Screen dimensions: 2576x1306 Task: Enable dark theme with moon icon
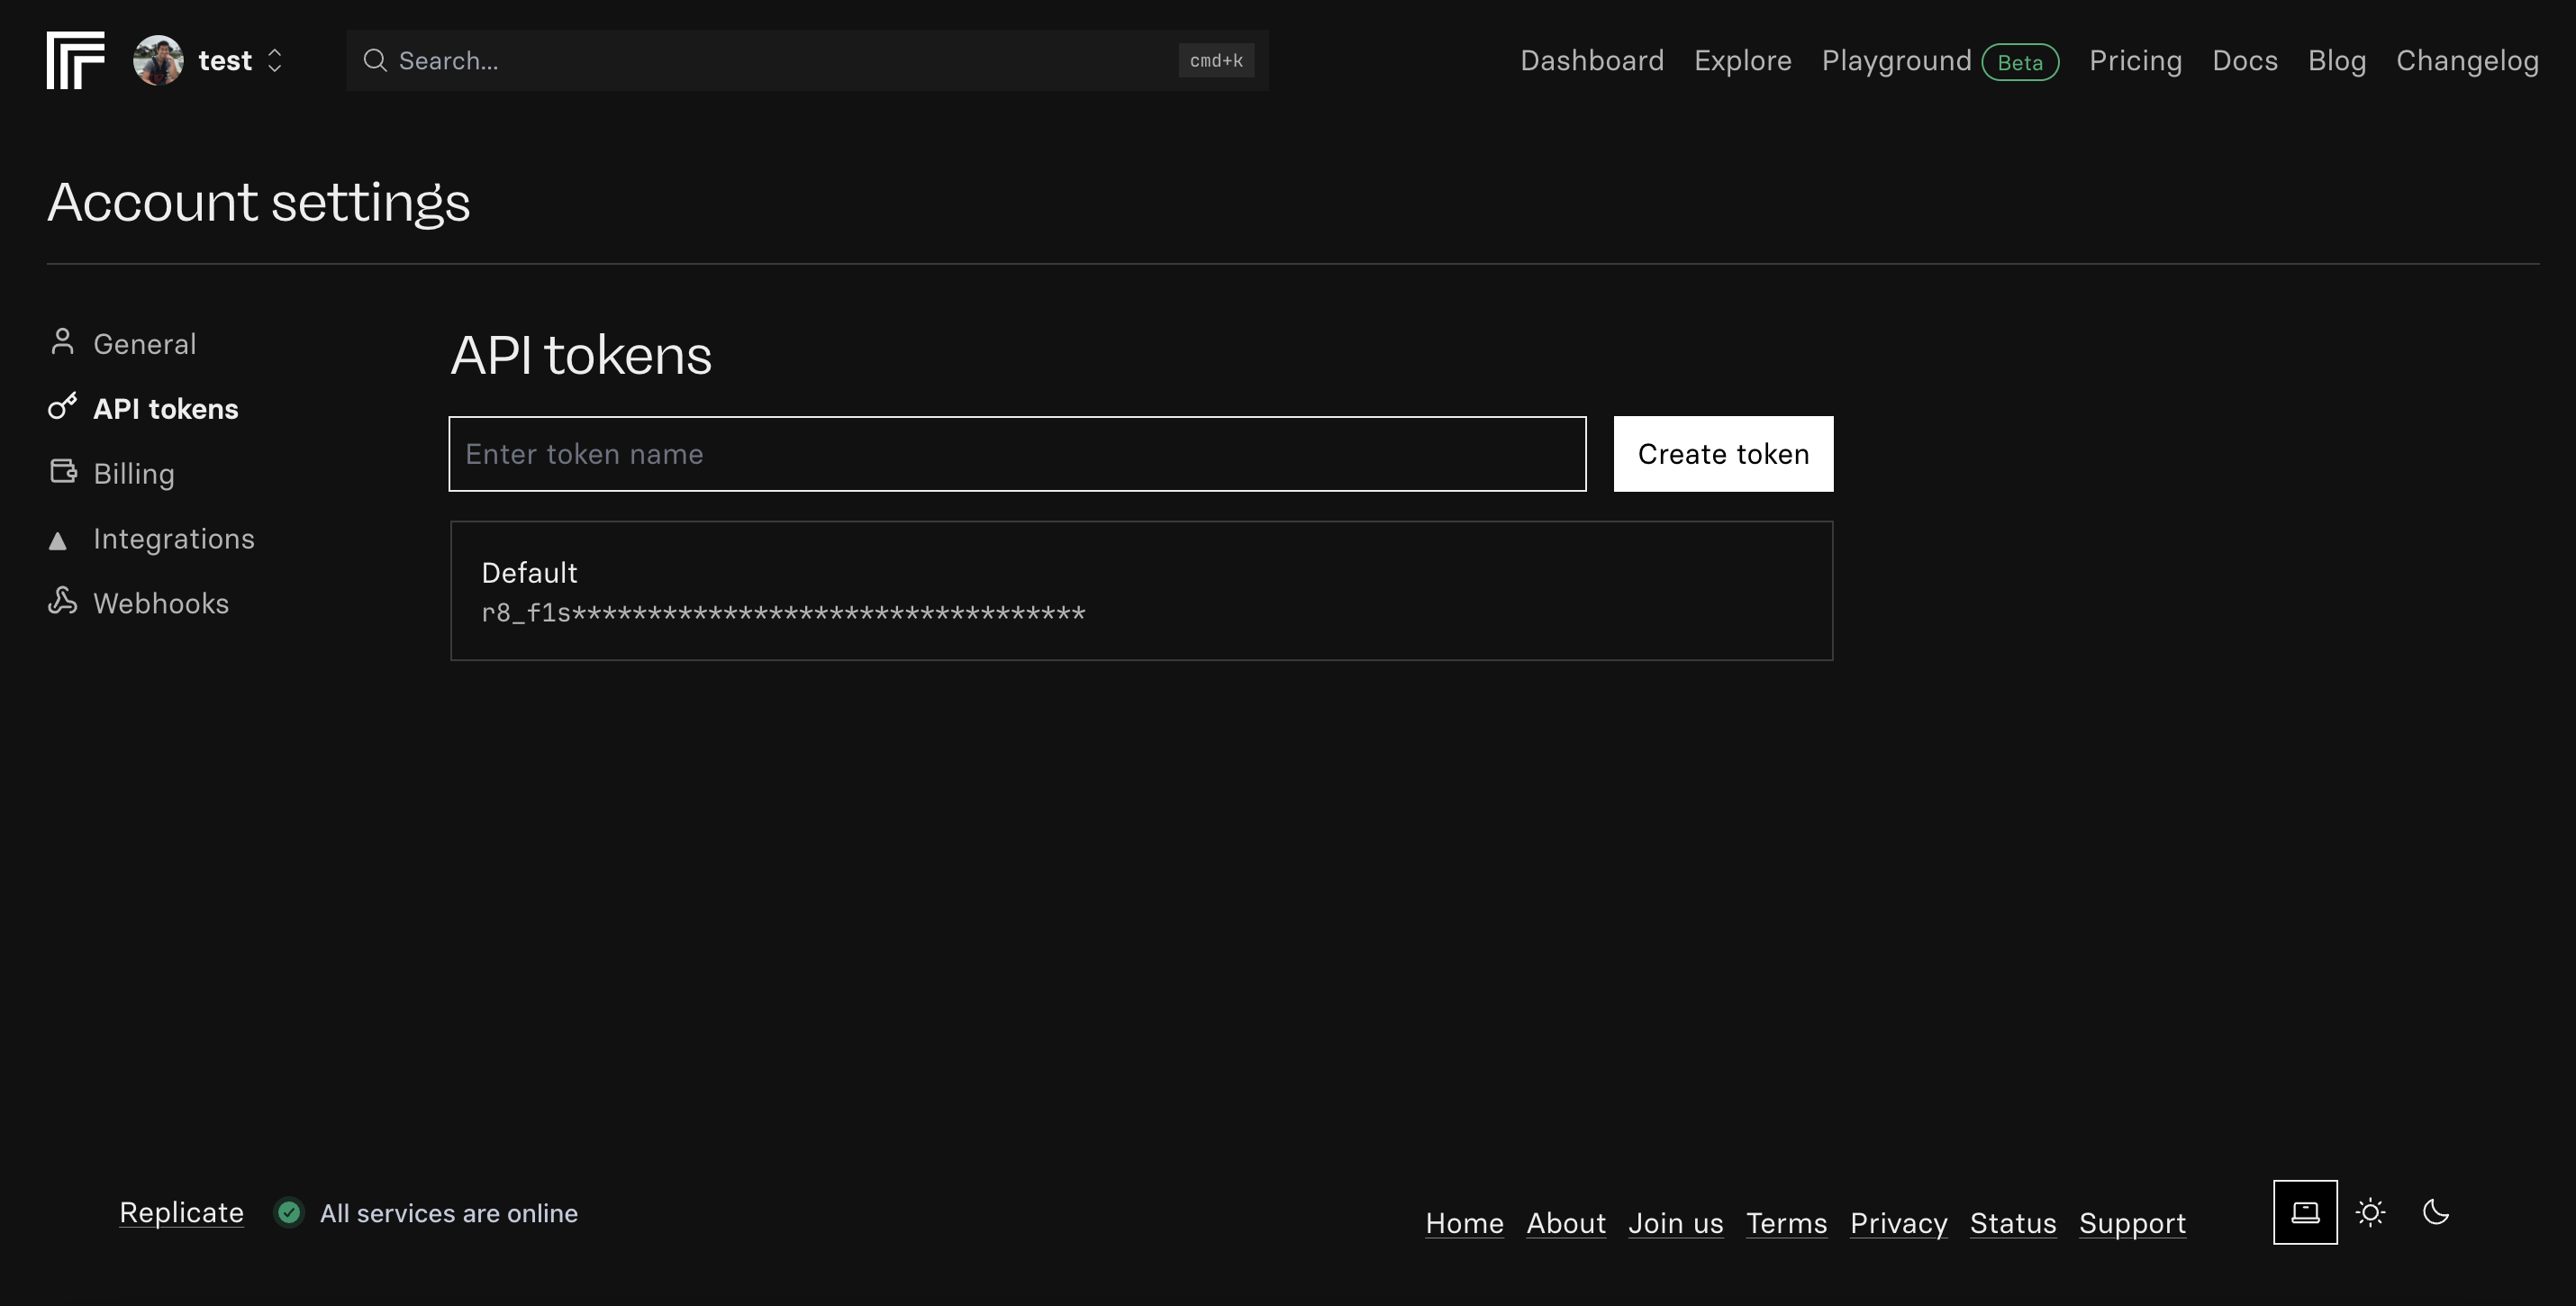[2436, 1212]
